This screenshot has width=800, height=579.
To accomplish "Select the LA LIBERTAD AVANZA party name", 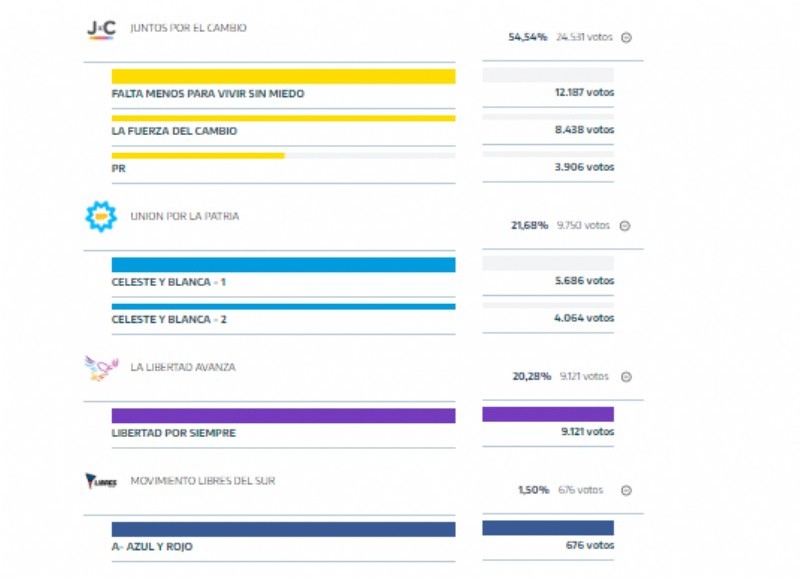I will 183,367.
